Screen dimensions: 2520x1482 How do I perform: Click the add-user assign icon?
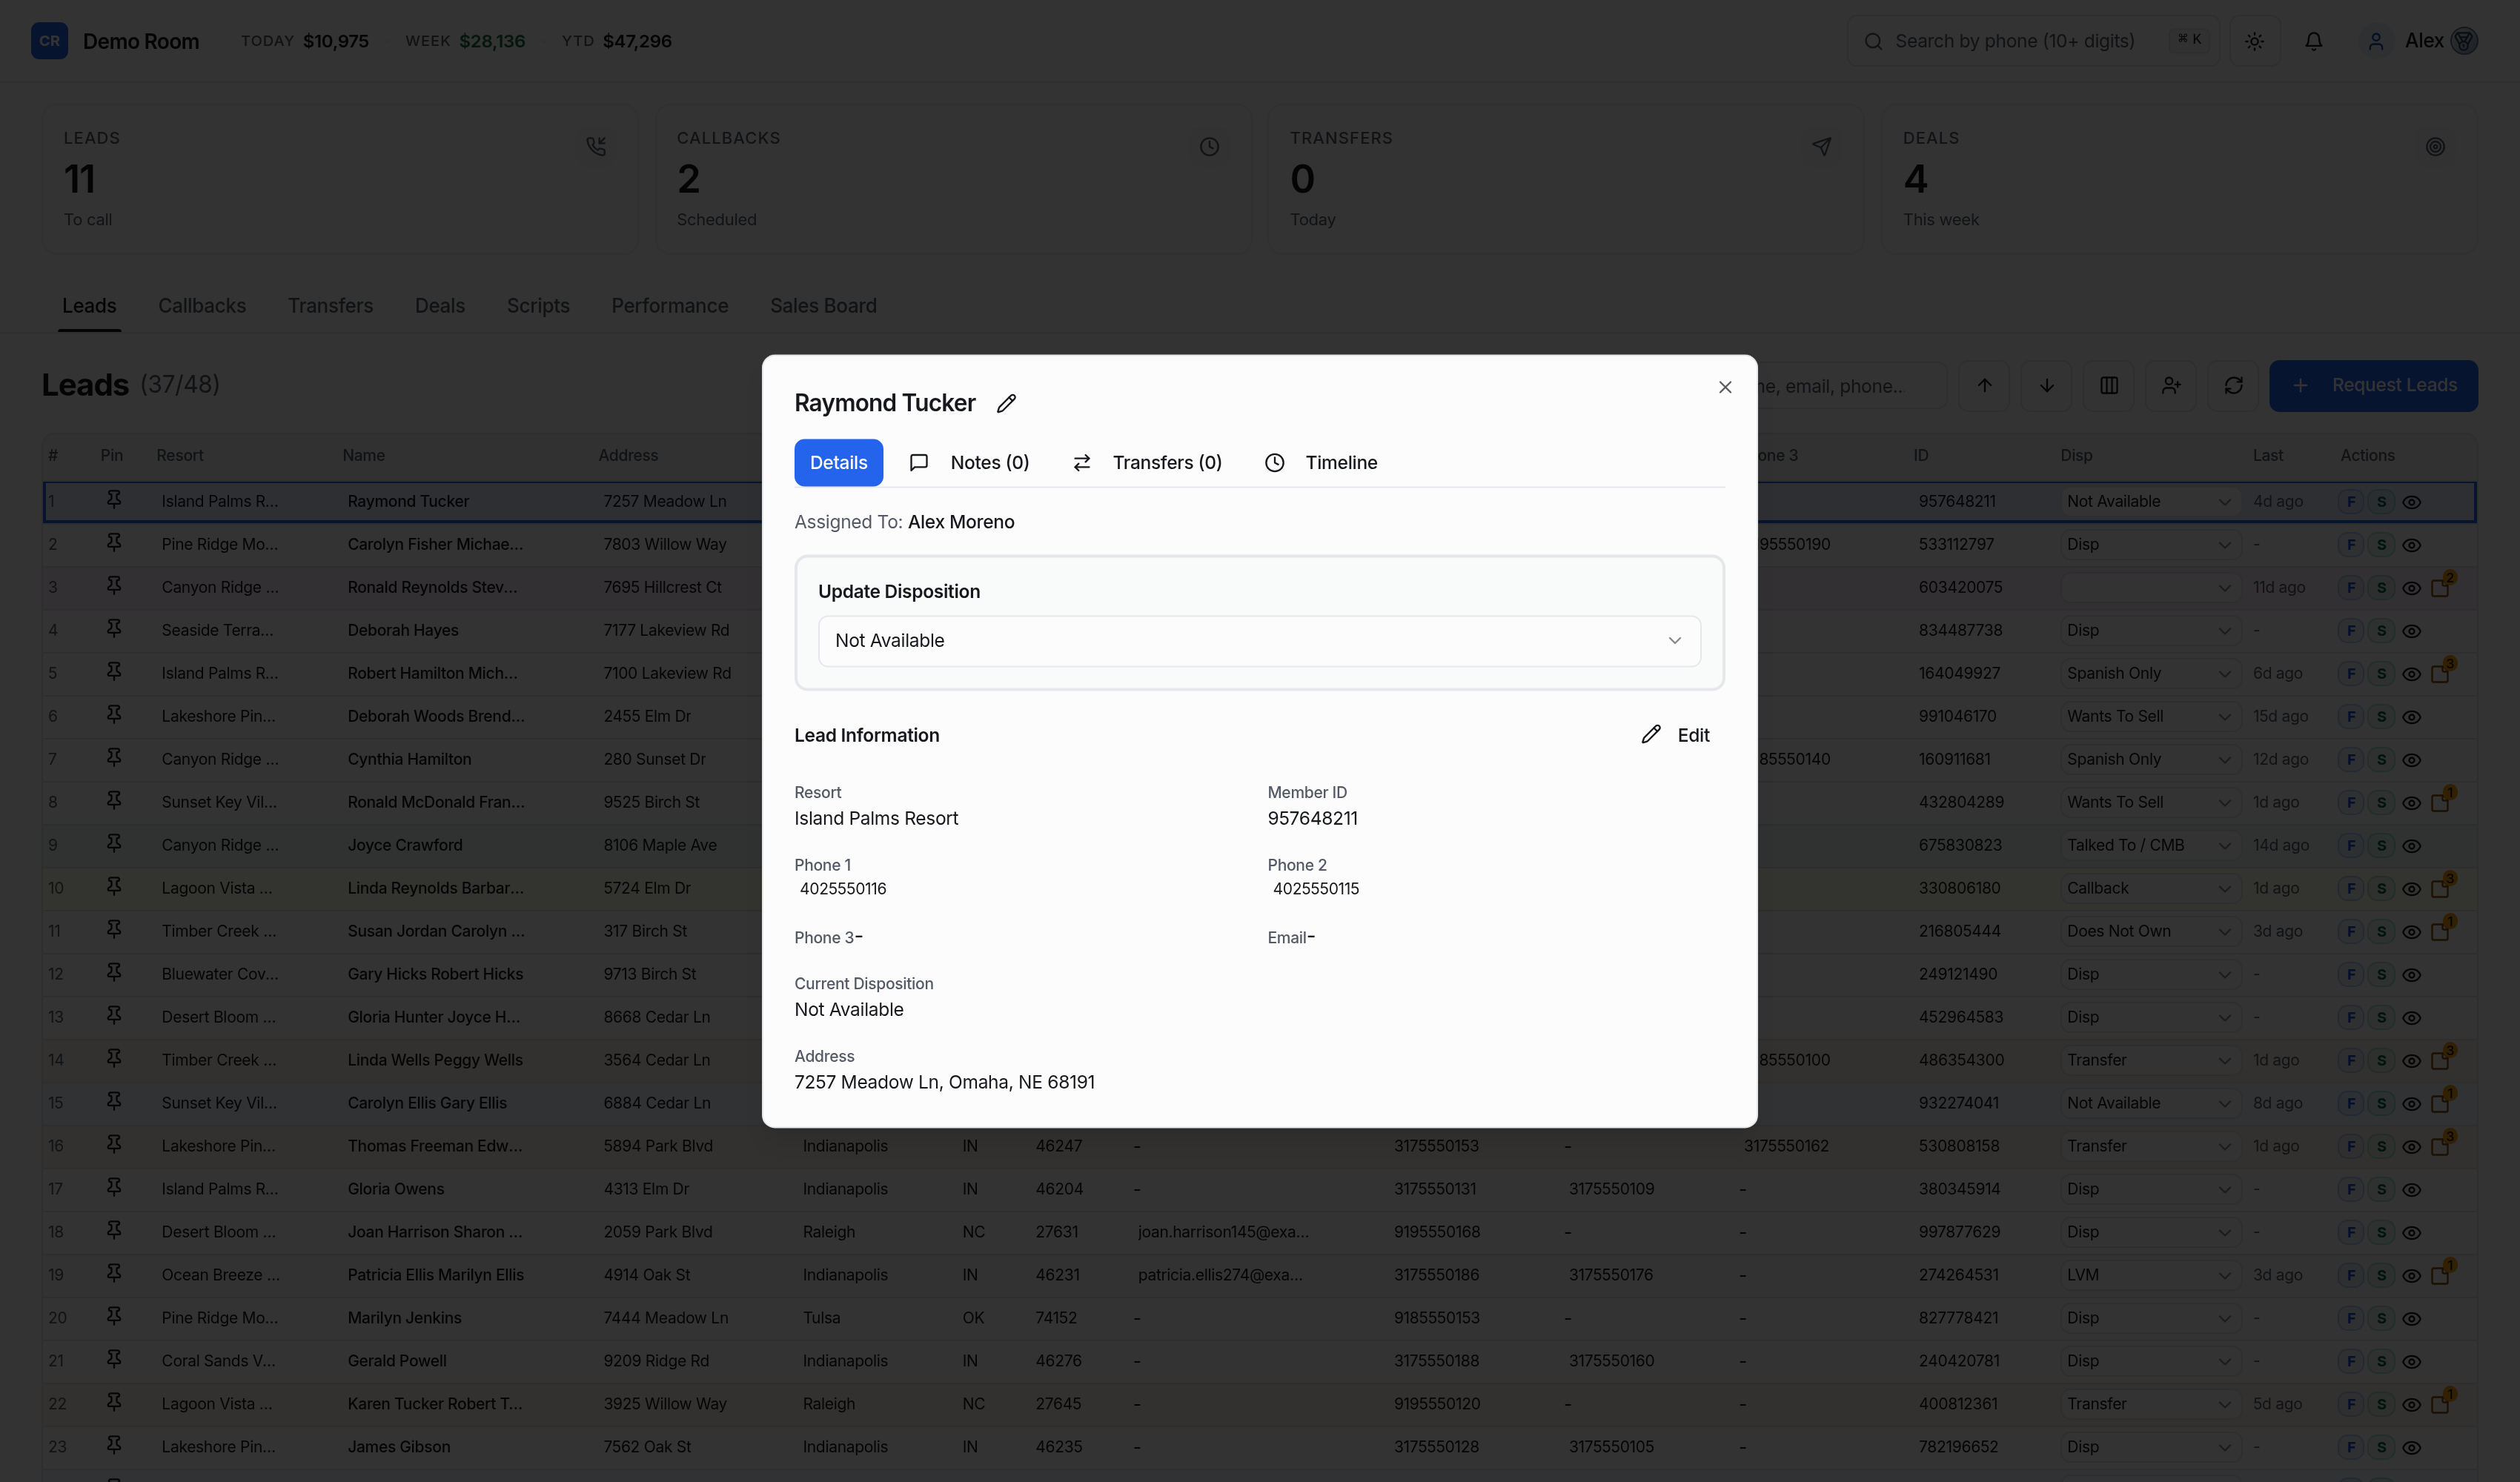coord(2171,385)
